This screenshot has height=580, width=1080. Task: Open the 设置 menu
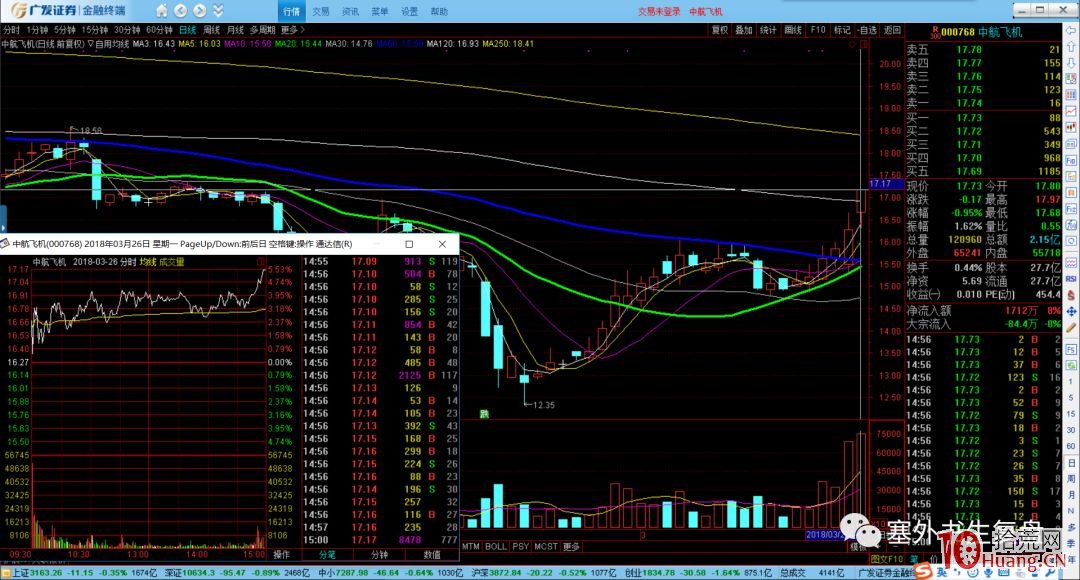(x=409, y=12)
